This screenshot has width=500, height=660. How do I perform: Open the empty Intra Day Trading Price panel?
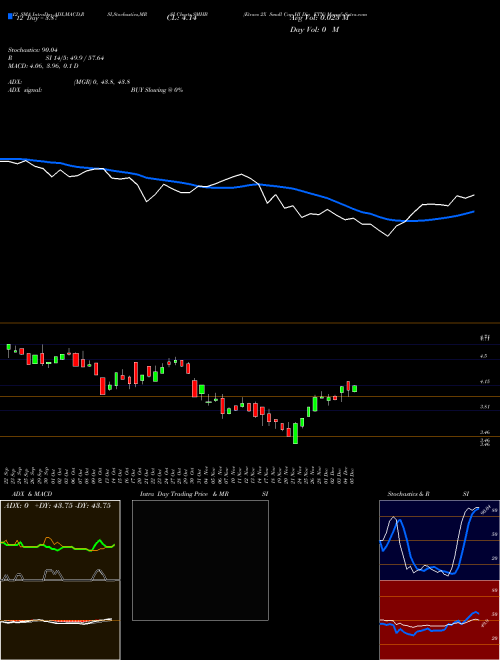click(200, 560)
